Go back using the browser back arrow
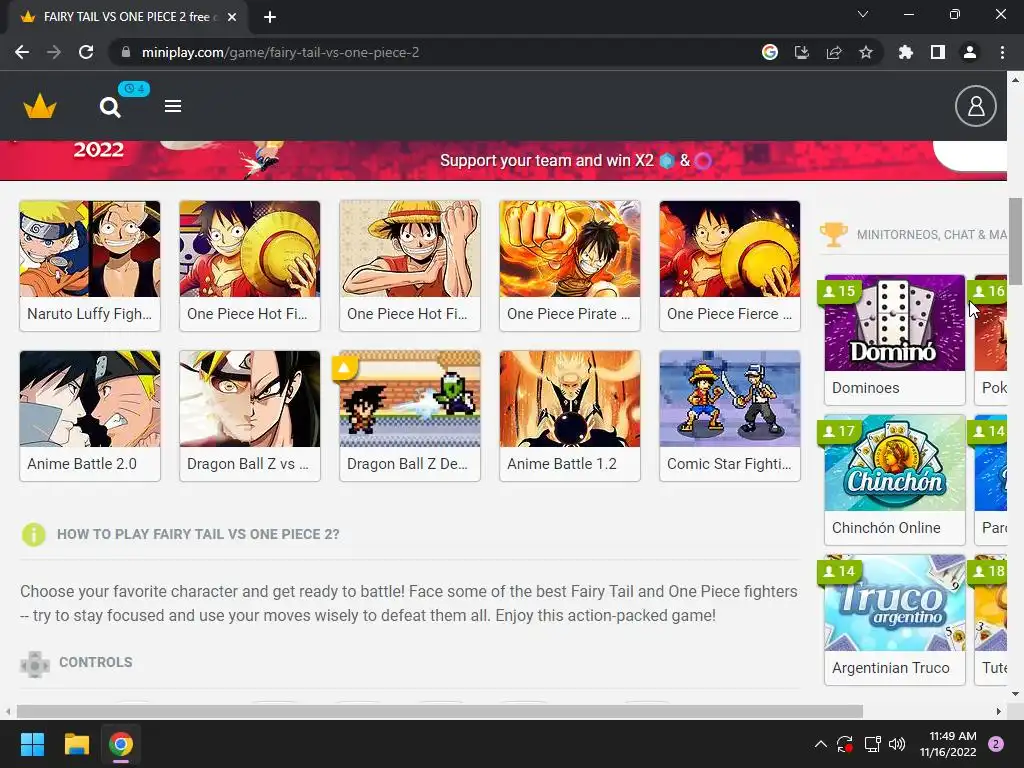This screenshot has height=768, width=1024. pos(22,52)
